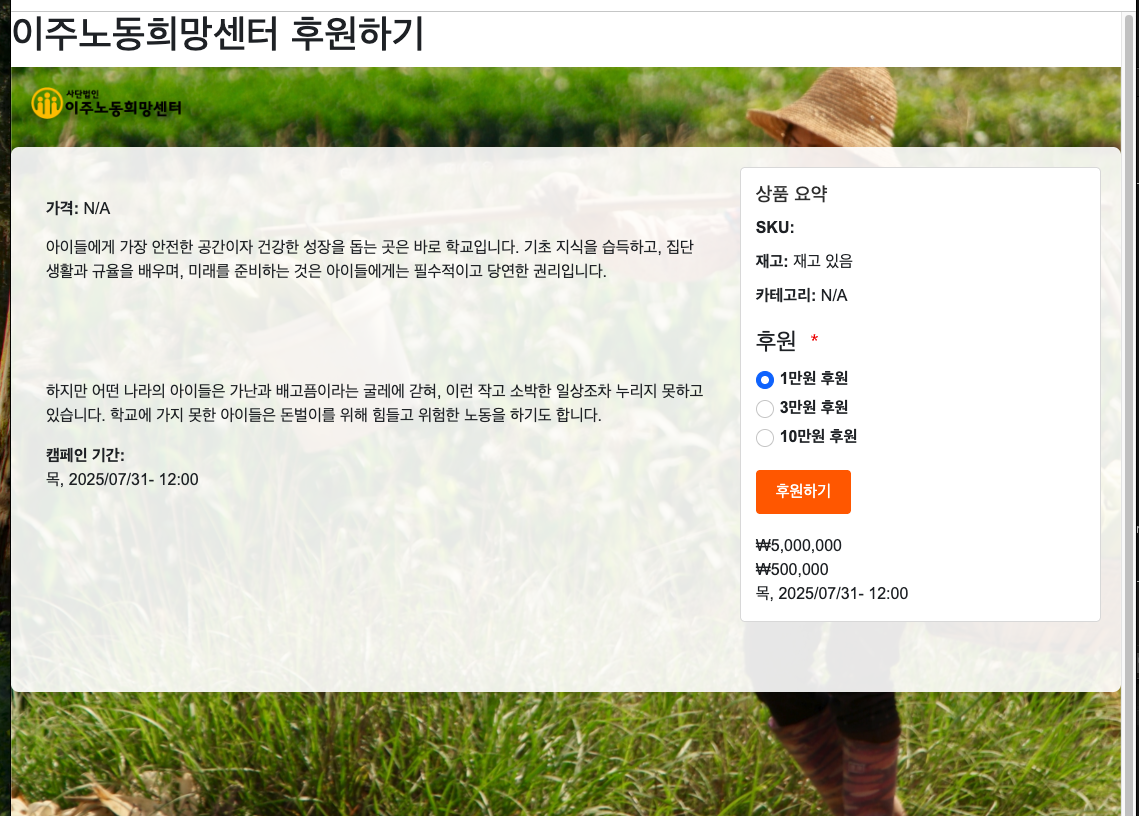Click the 상품 요약 heading
1139x816 pixels.
pyautogui.click(x=791, y=194)
